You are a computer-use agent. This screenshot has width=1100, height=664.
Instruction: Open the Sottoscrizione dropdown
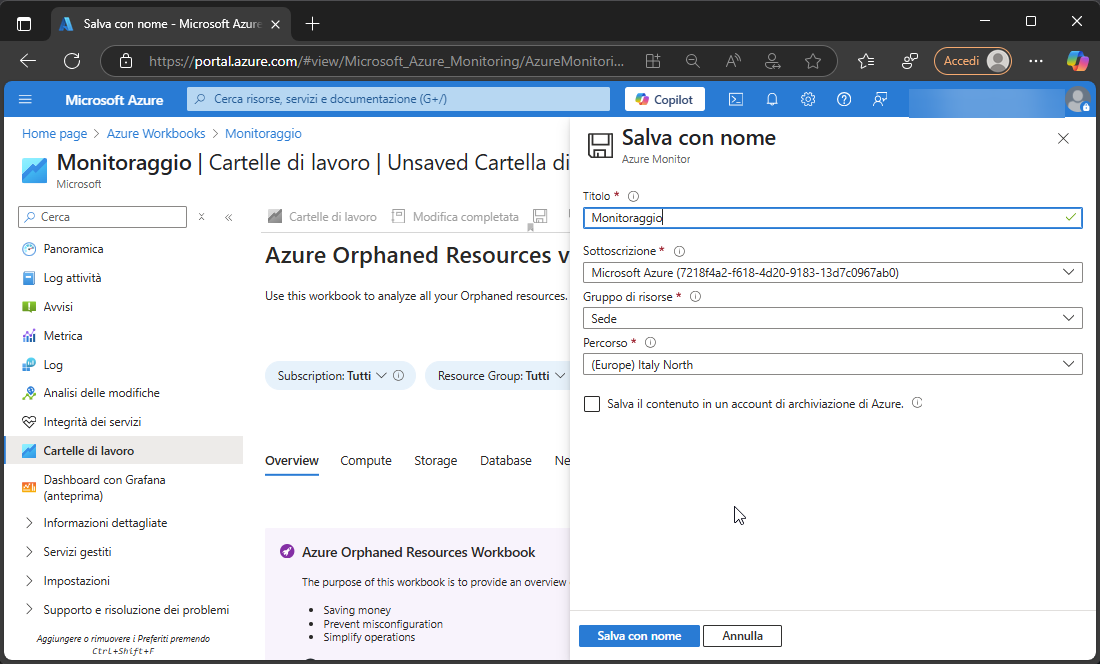pos(832,272)
